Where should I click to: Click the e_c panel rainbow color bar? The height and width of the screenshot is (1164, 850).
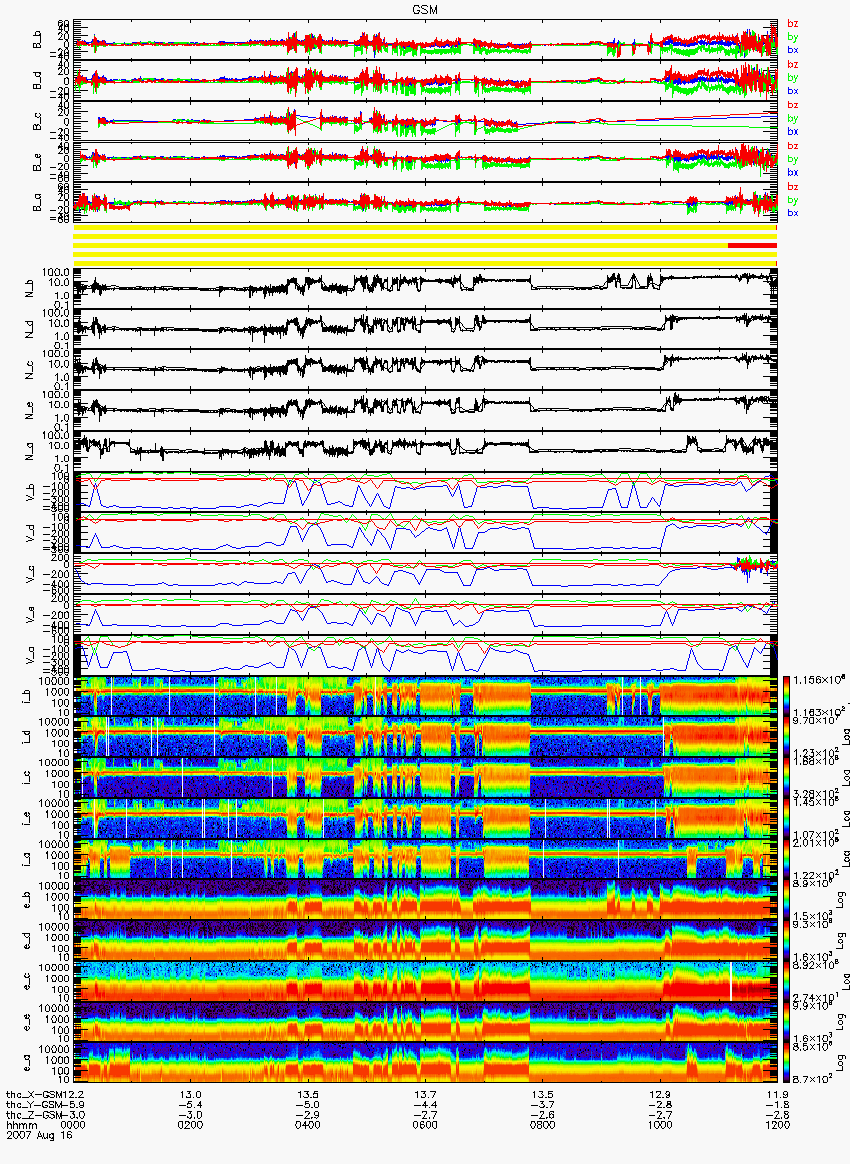(x=787, y=981)
